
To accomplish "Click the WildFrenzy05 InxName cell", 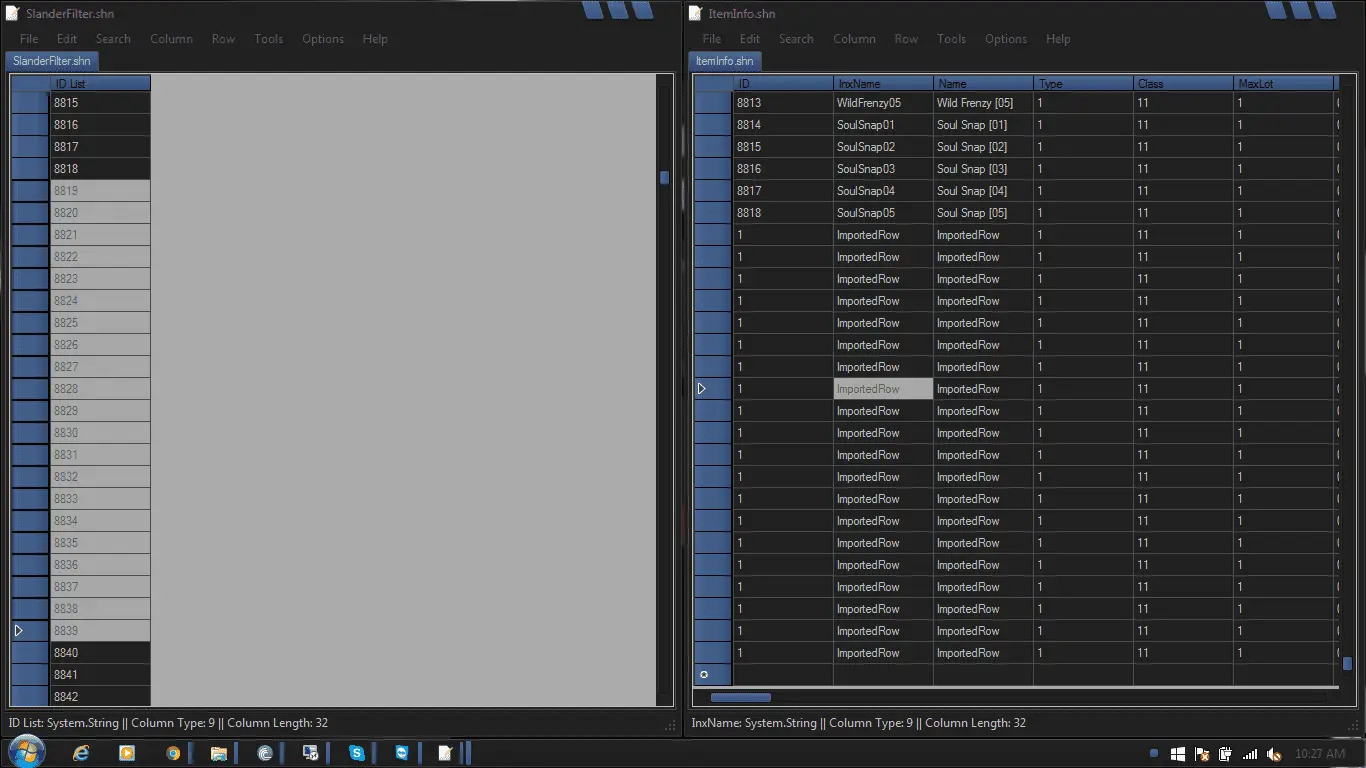I will (x=883, y=103).
